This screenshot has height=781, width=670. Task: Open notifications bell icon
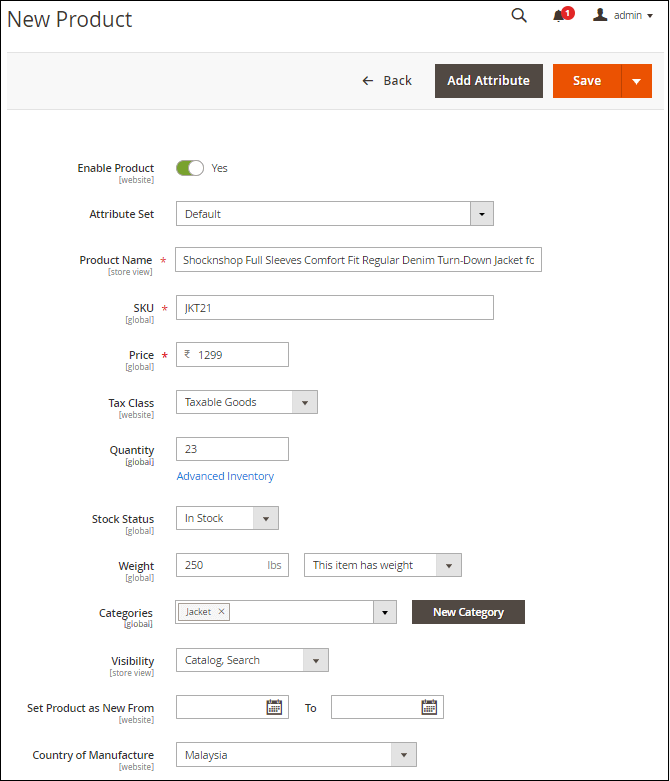point(559,16)
